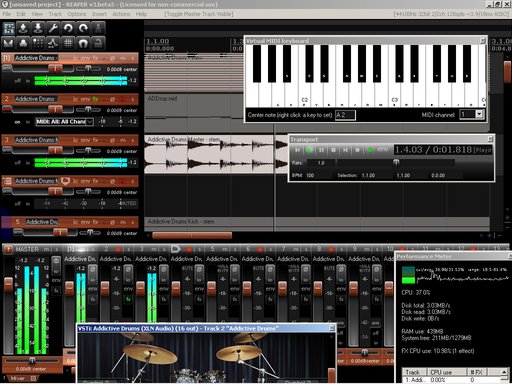Screen dimensions: 512x384
Task: Toggle phase invert on track 3
Action: click(x=112, y=140)
